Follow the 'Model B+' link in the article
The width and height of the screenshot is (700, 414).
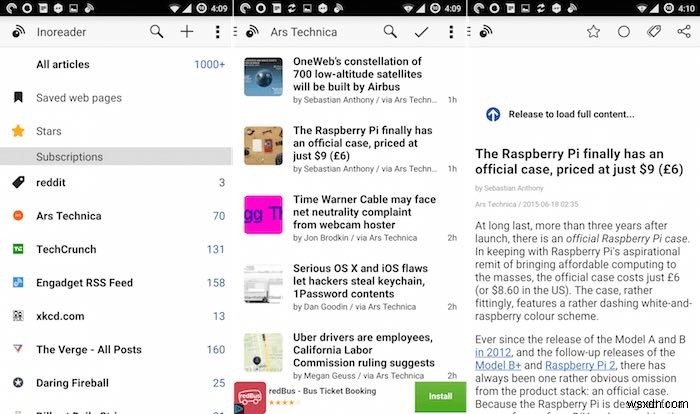click(498, 365)
